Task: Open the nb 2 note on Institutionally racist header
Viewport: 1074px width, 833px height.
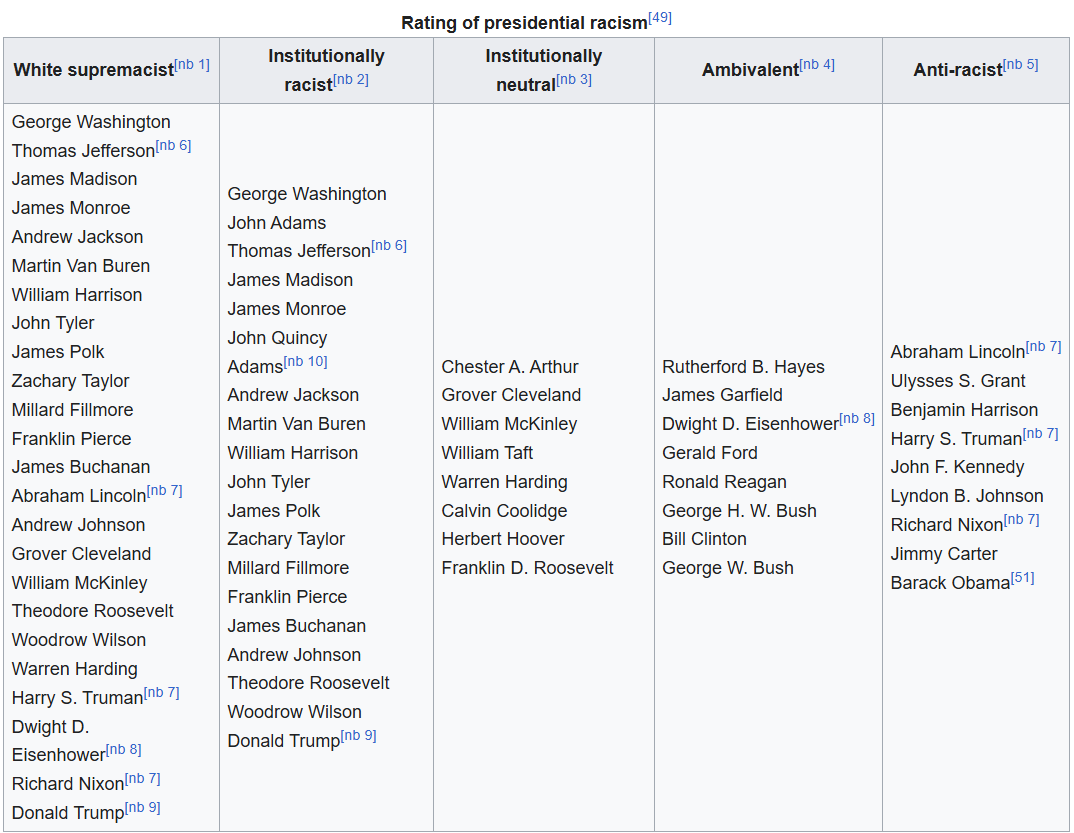Action: tap(351, 80)
